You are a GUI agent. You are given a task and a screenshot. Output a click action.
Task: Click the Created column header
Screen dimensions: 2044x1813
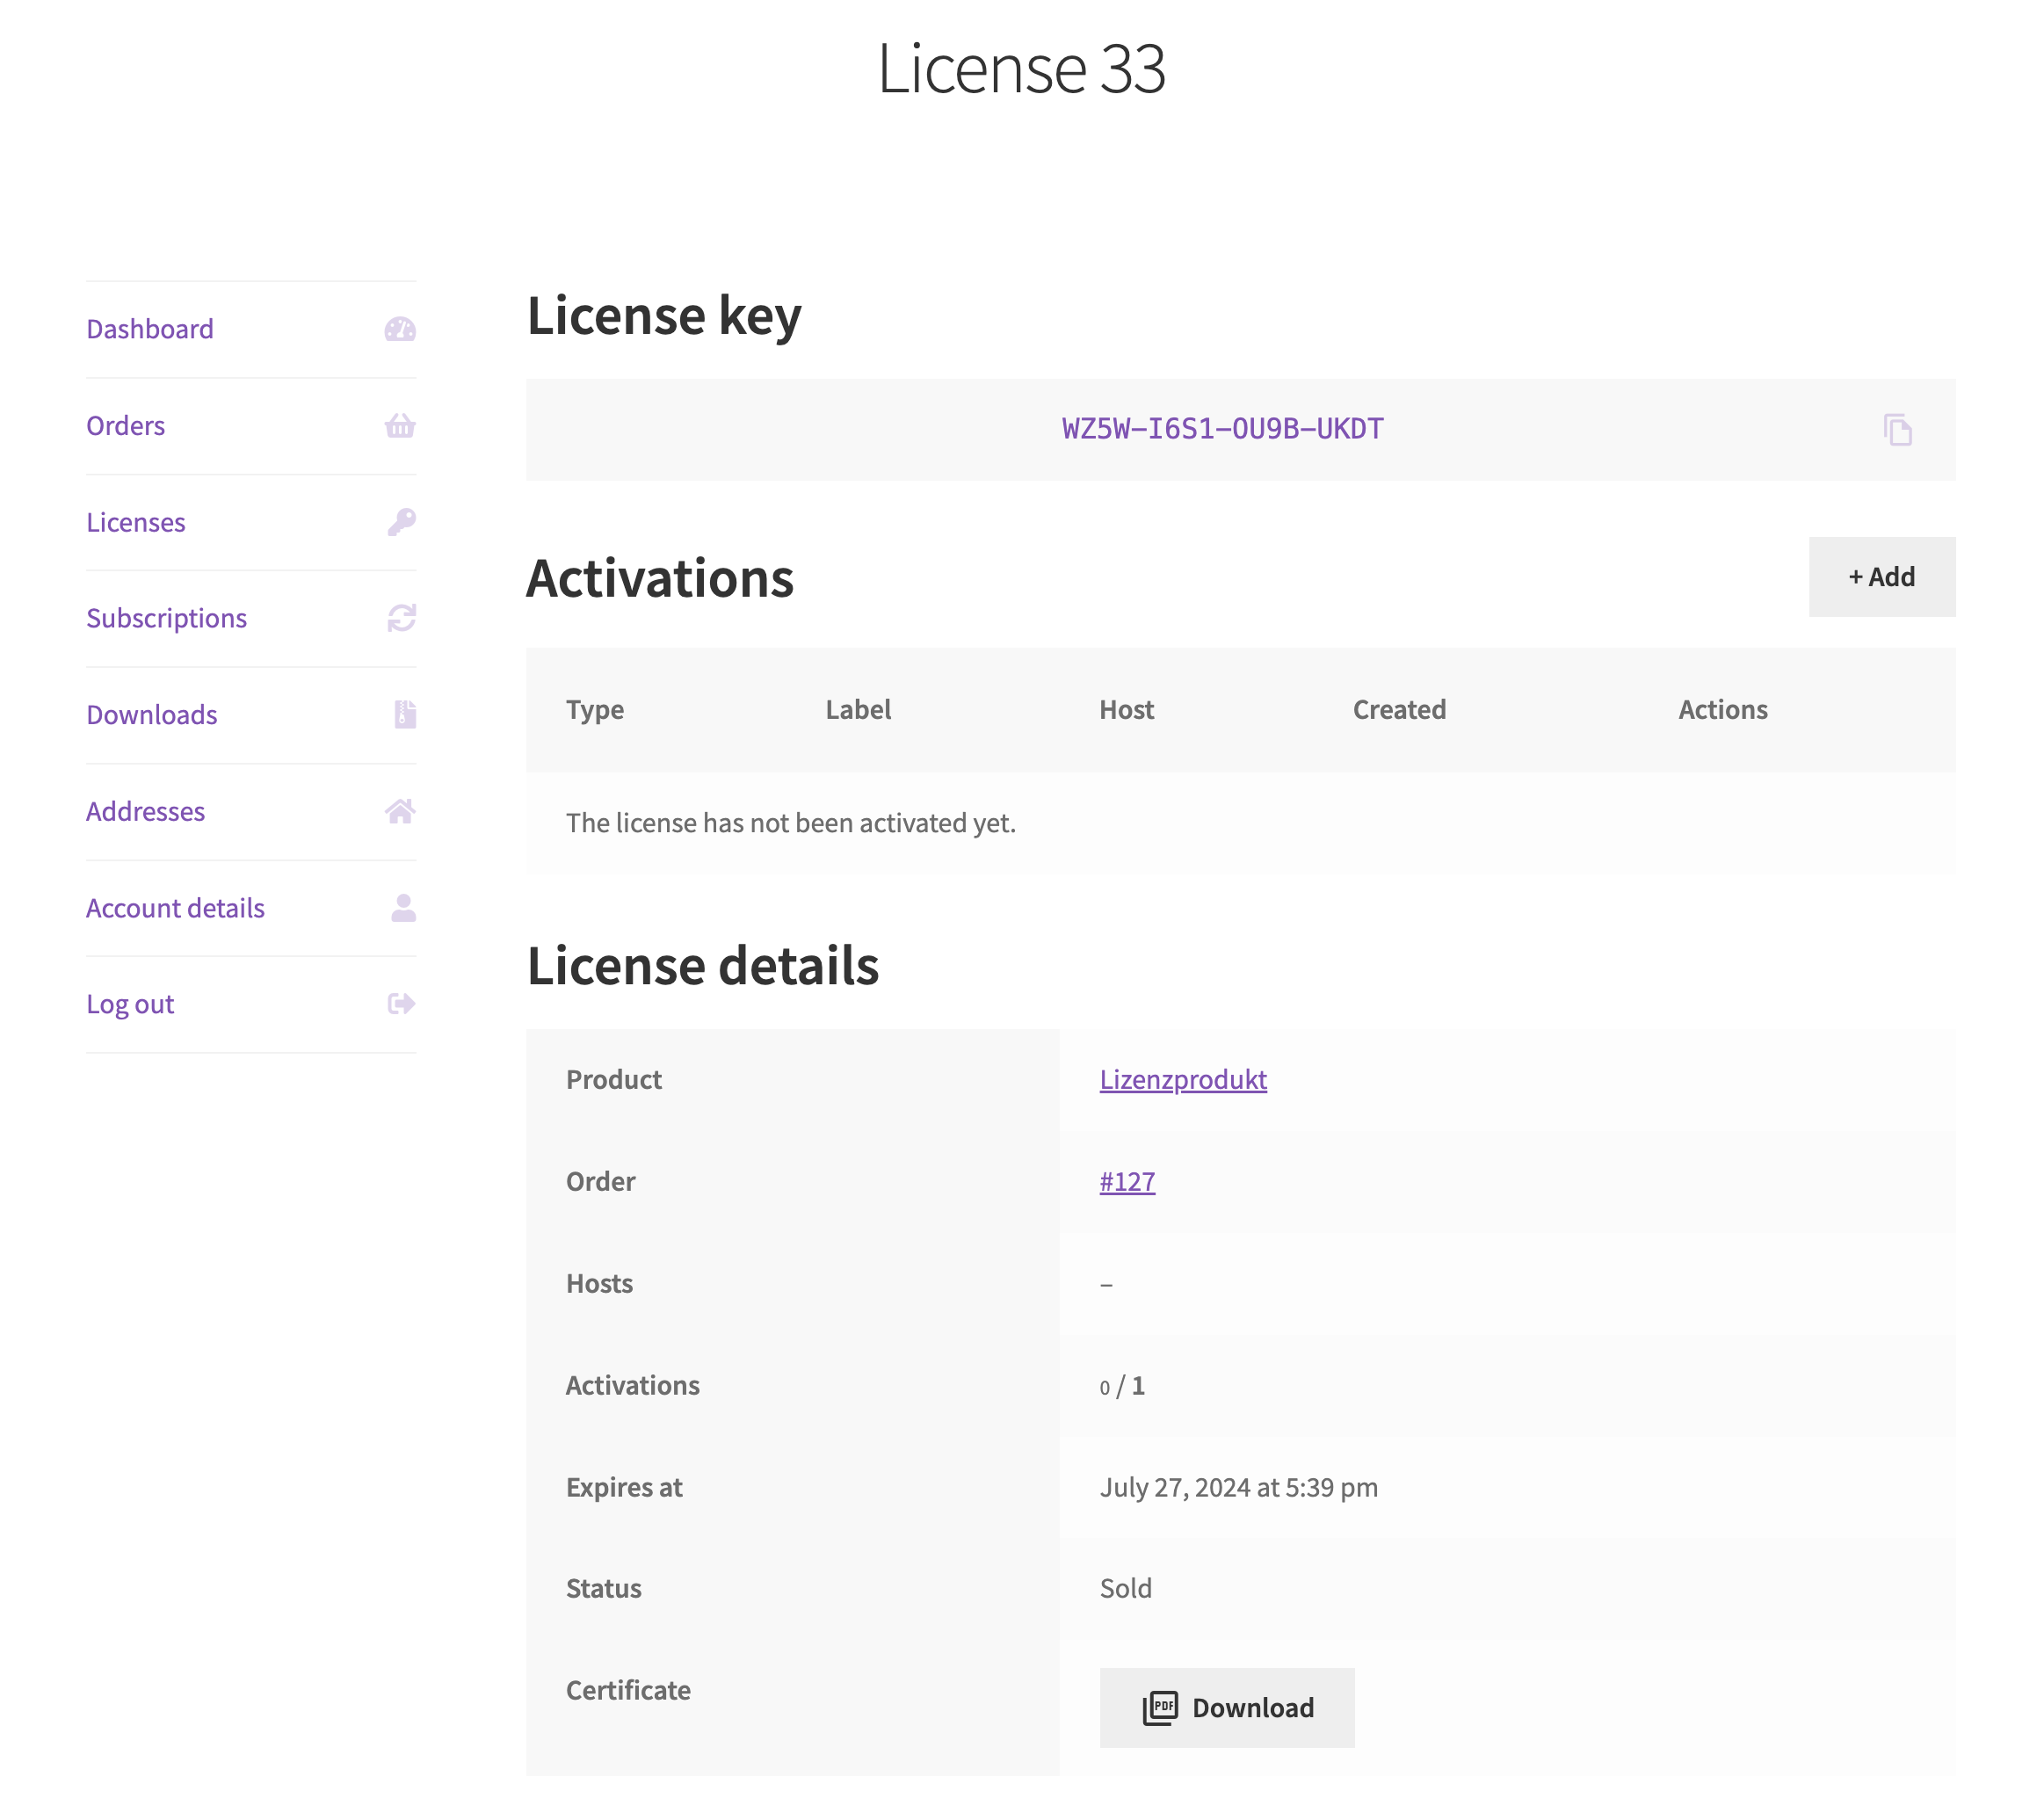click(1399, 709)
